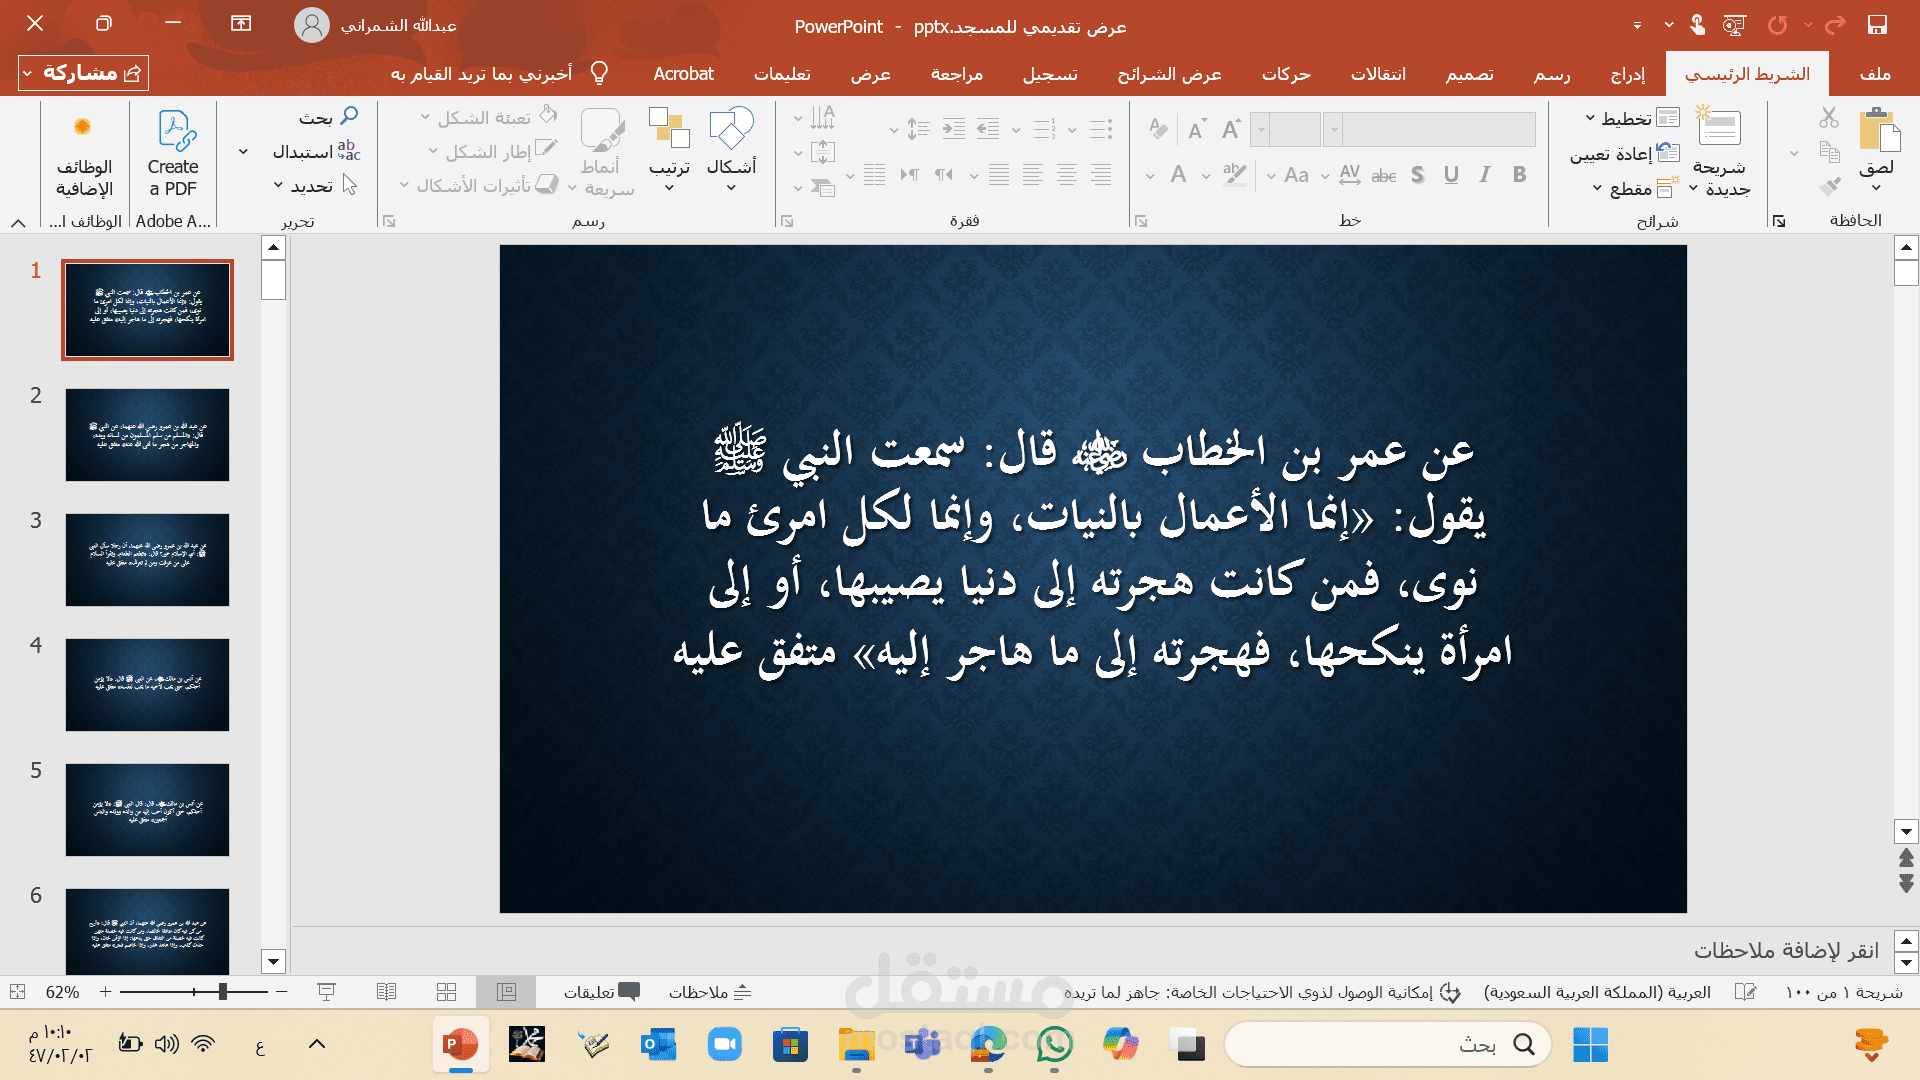Click the zoom slider handle
This screenshot has height=1080, width=1920.
click(222, 992)
